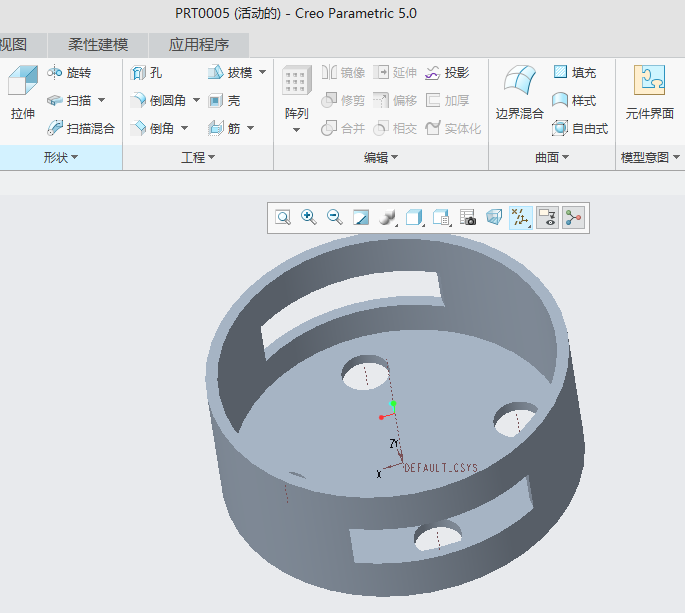
Task: Toggle datum display filters
Action: point(521,217)
